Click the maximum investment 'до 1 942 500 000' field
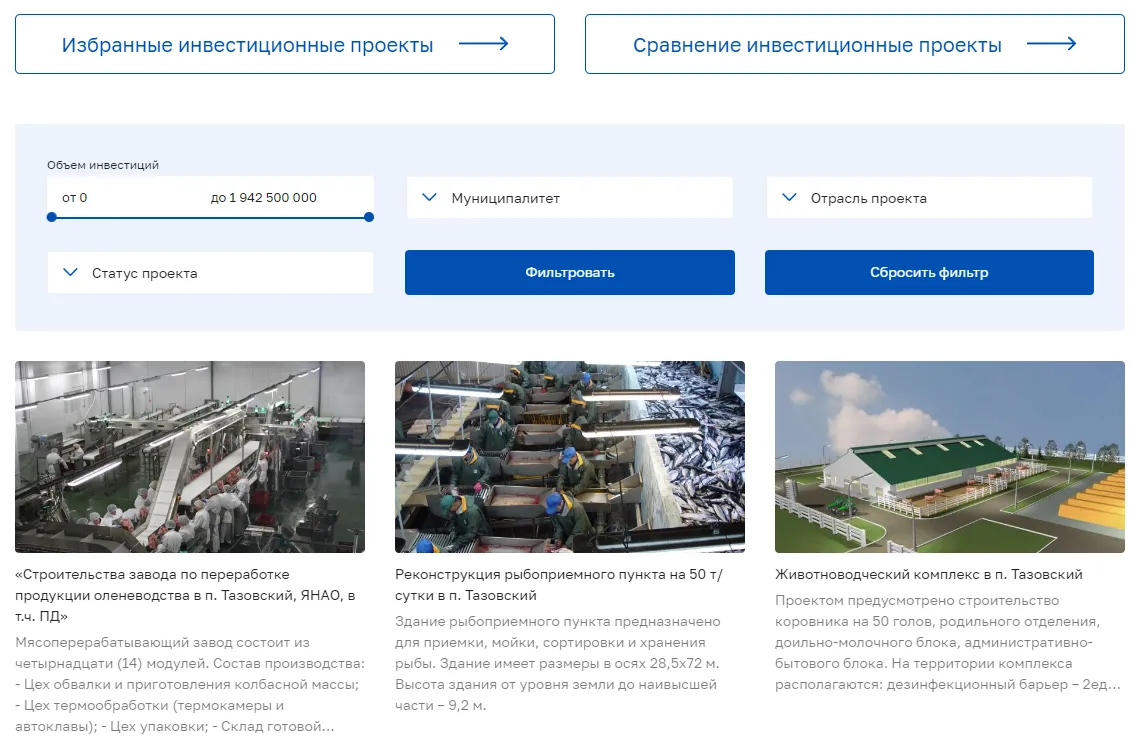 coord(264,198)
